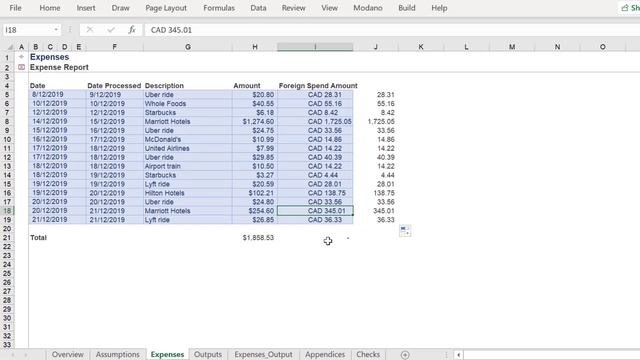Select the McDonald's description cell
This screenshot has height=360, width=640.
pos(188,140)
